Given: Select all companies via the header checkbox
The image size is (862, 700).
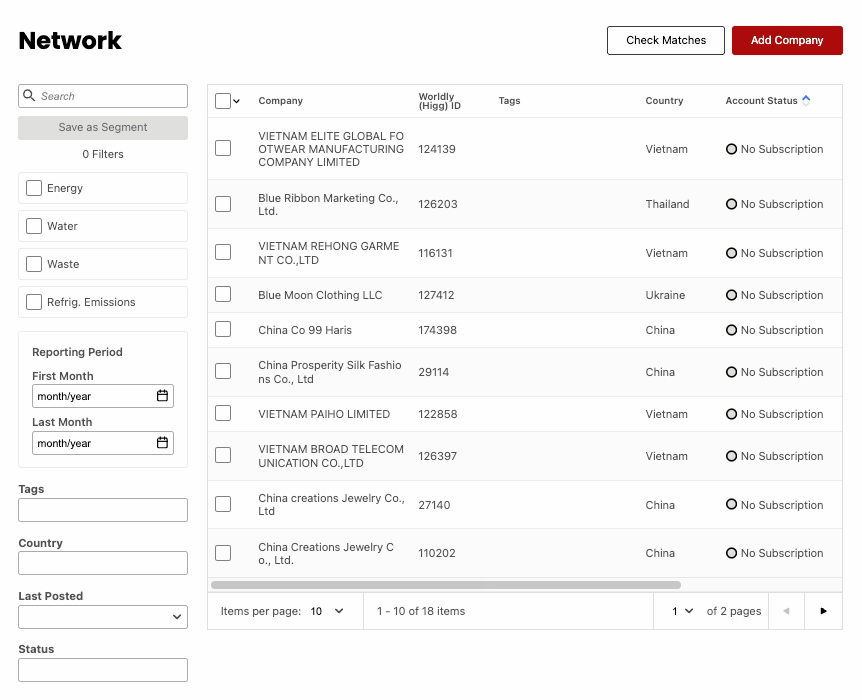Looking at the screenshot, I should click(x=222, y=100).
